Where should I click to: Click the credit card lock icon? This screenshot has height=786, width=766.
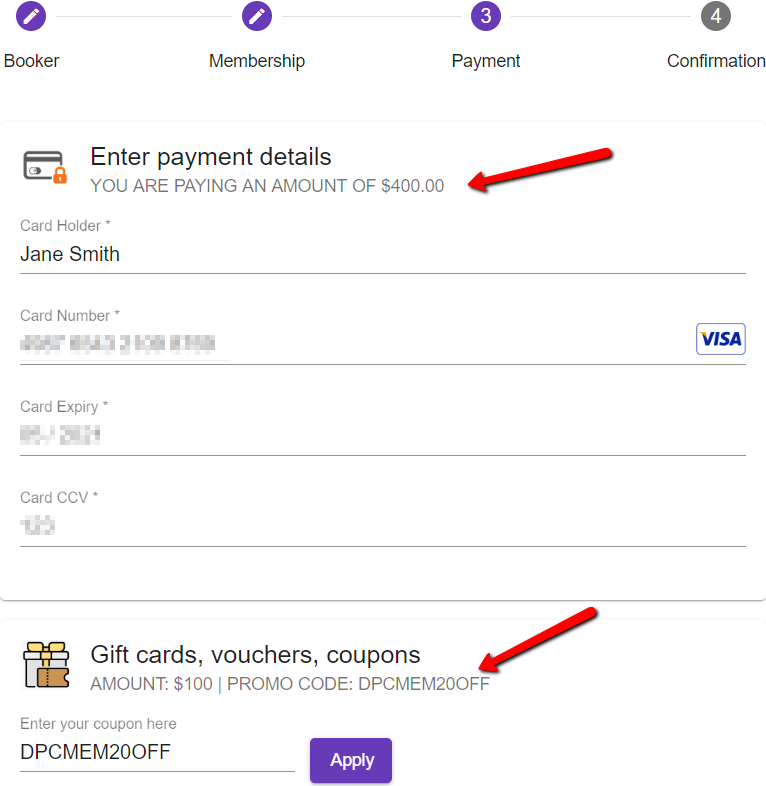(45, 167)
